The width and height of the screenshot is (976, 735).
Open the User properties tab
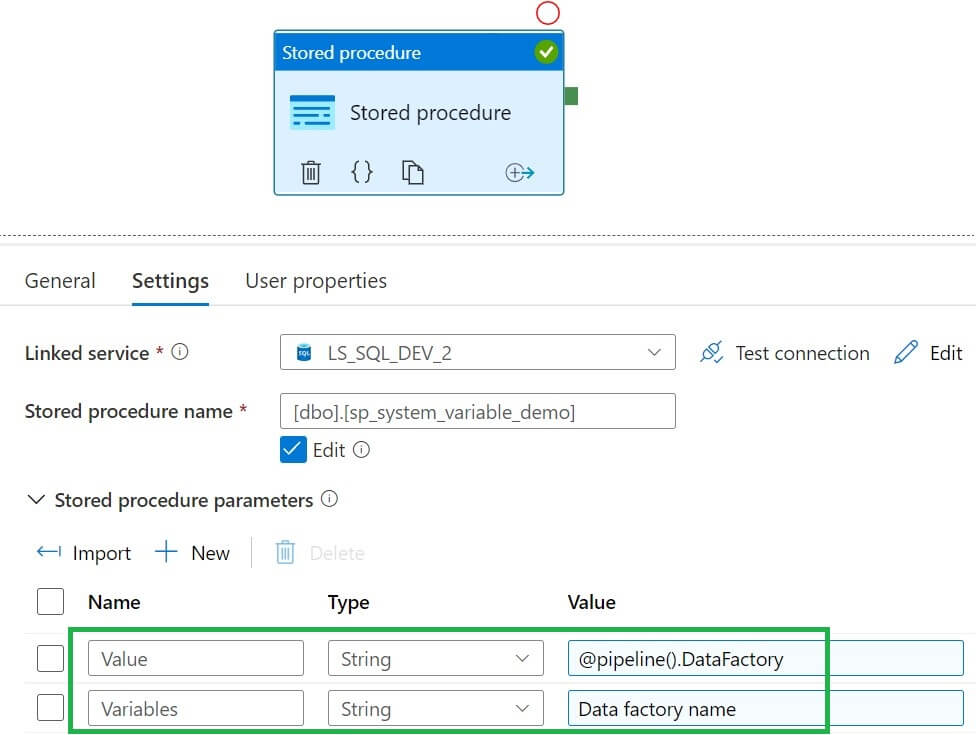coord(316,281)
